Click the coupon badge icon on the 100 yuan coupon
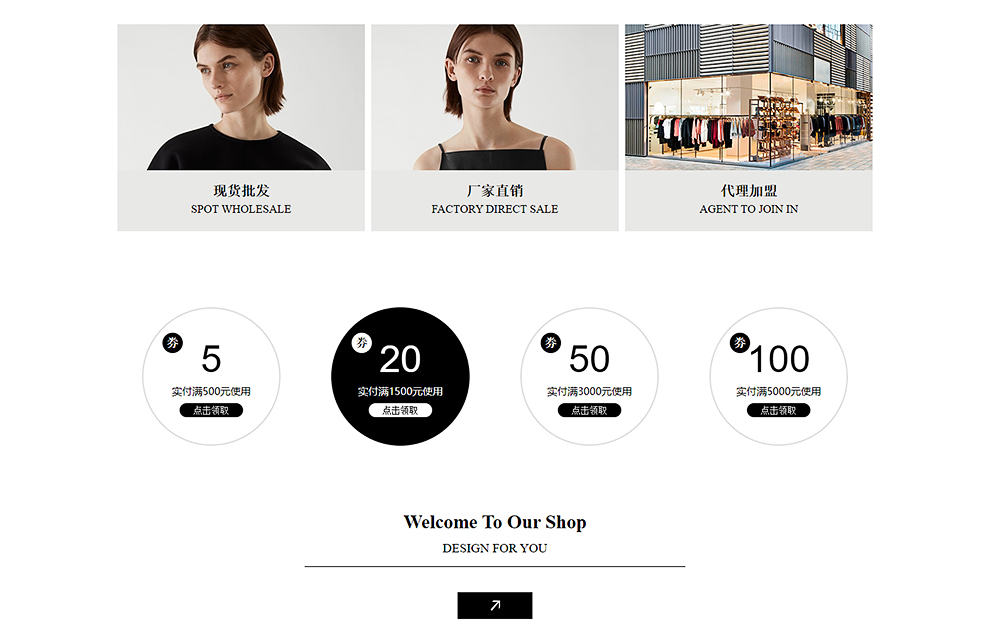990x641 pixels. (x=740, y=343)
